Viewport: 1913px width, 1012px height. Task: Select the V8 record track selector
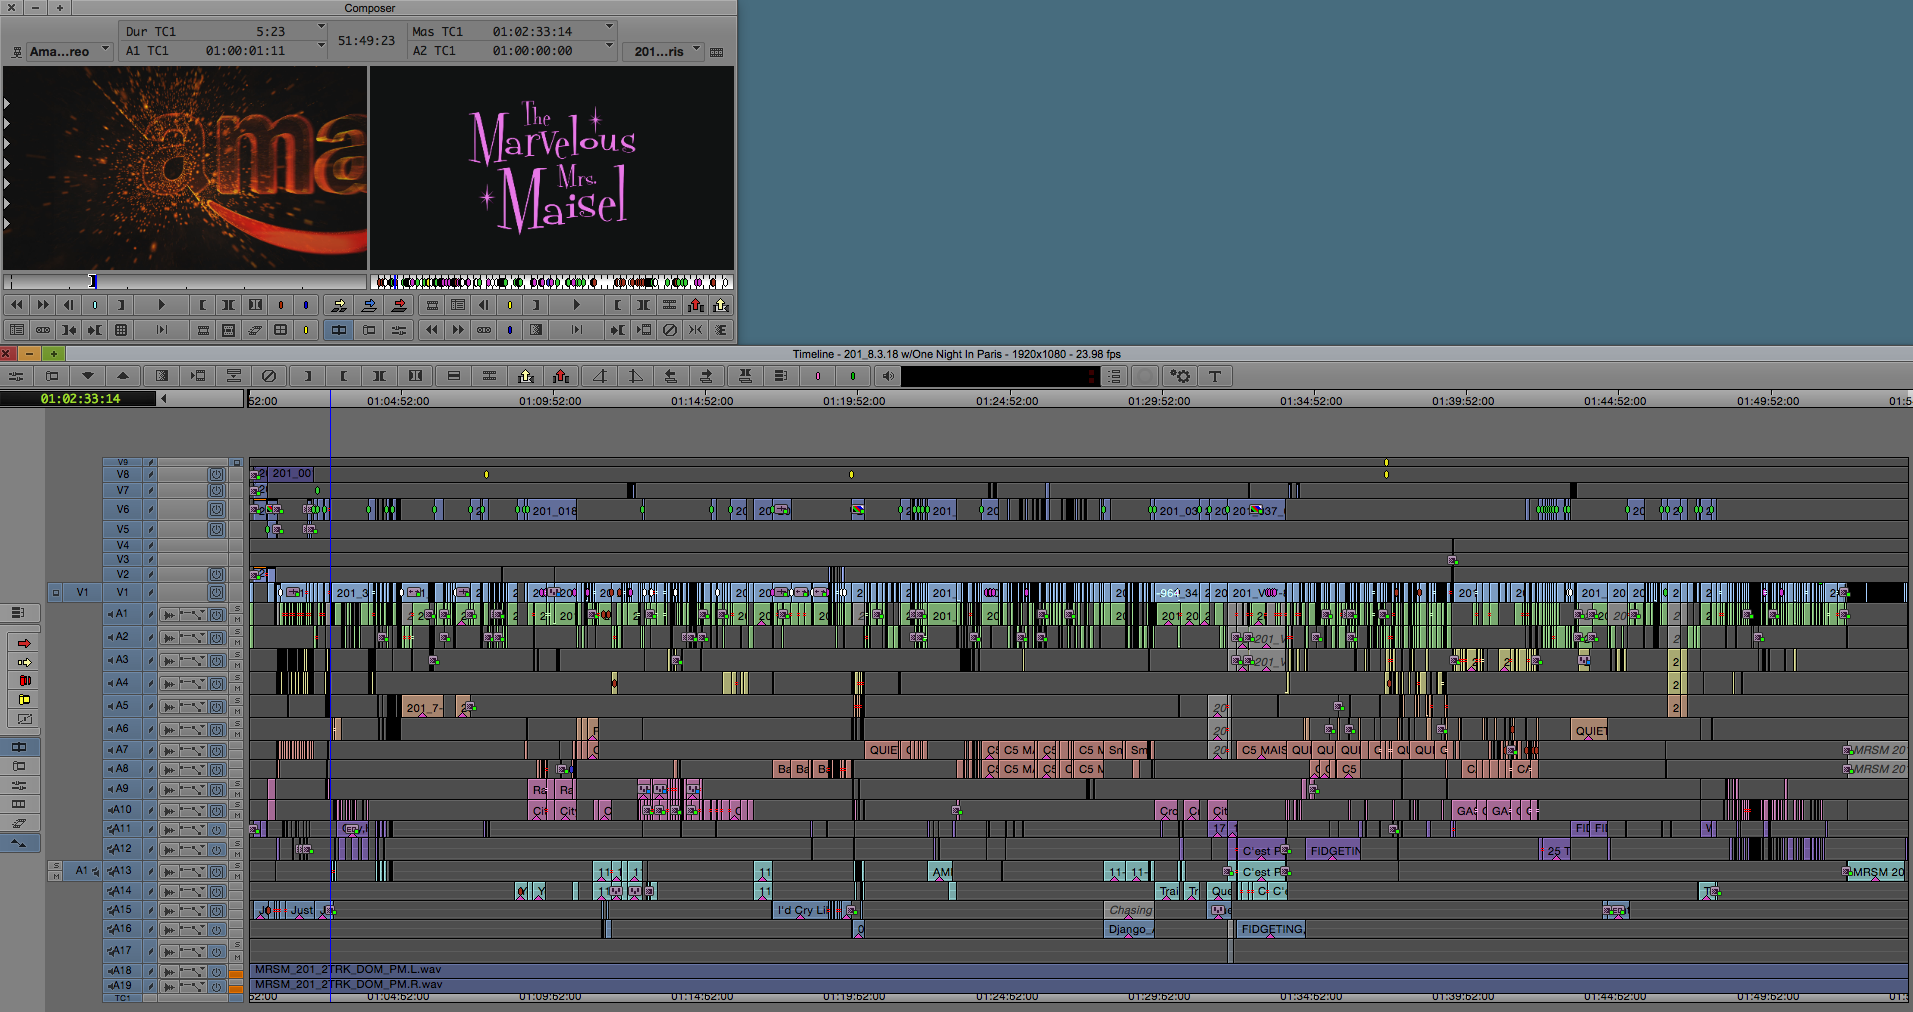point(123,474)
